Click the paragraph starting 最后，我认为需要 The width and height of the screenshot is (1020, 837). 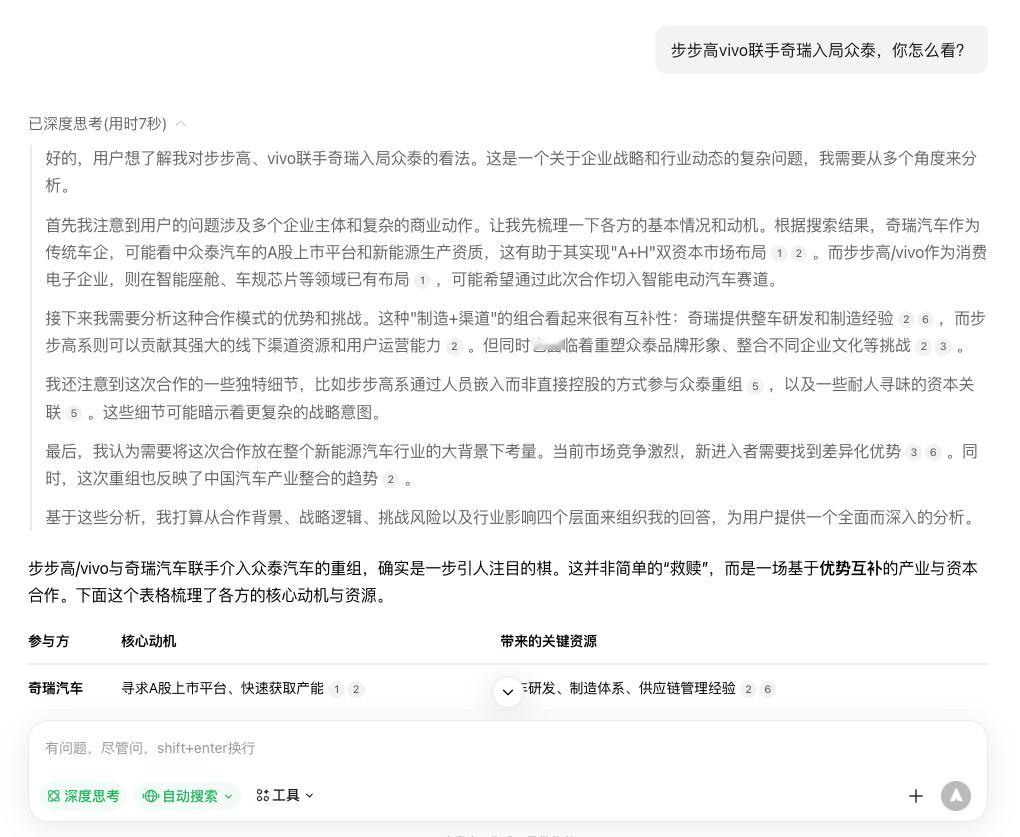click(x=511, y=465)
